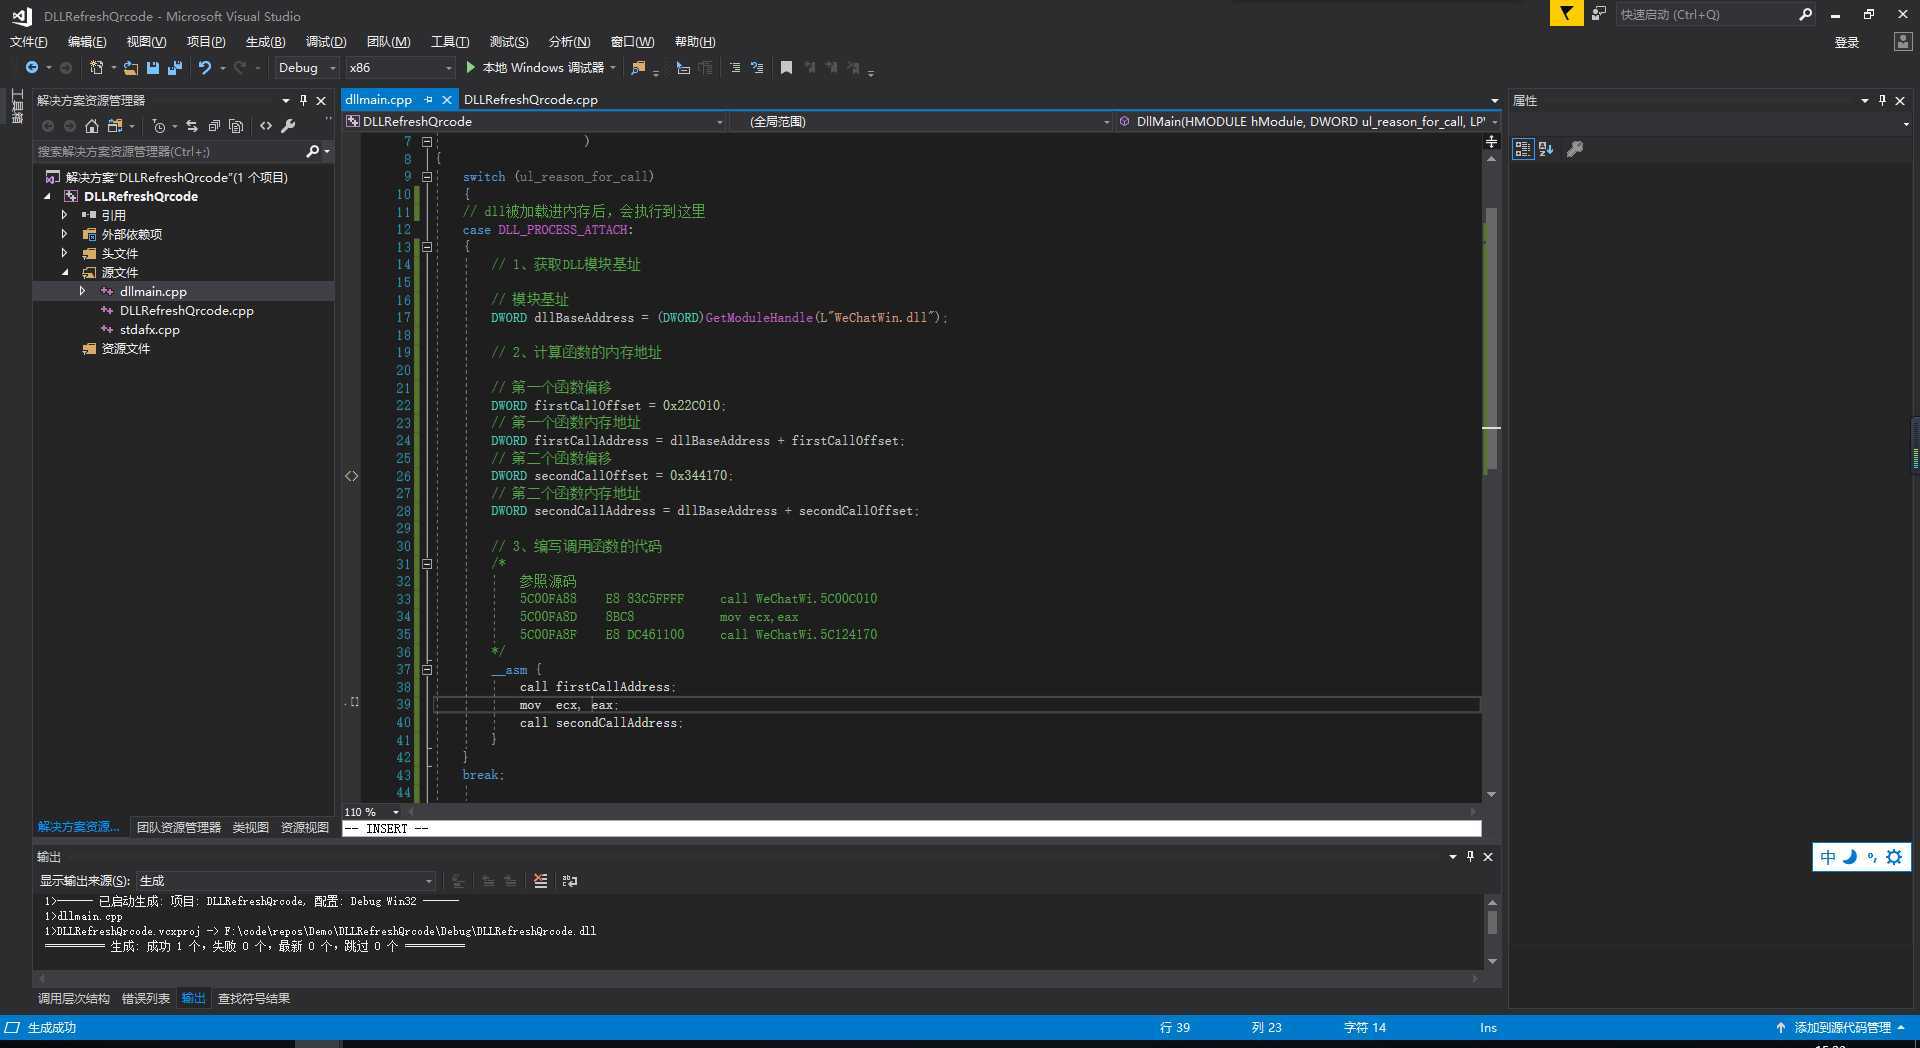
Task: Collapse the switch block fold at line 9
Action: (x=427, y=177)
